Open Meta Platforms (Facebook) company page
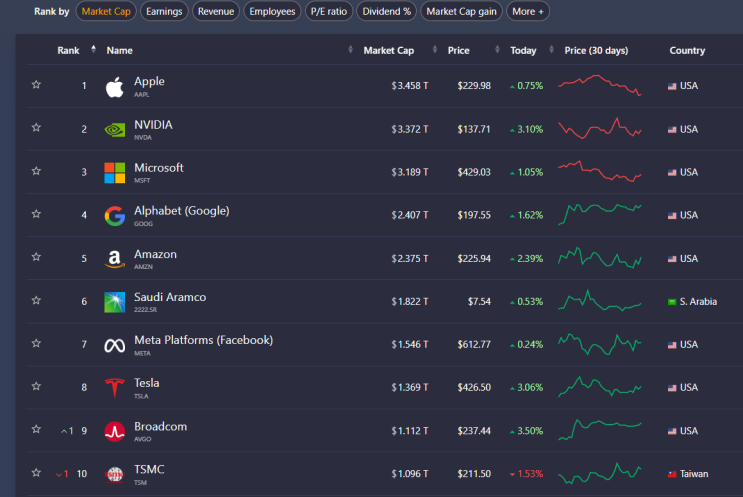The image size is (743, 497). click(203, 340)
